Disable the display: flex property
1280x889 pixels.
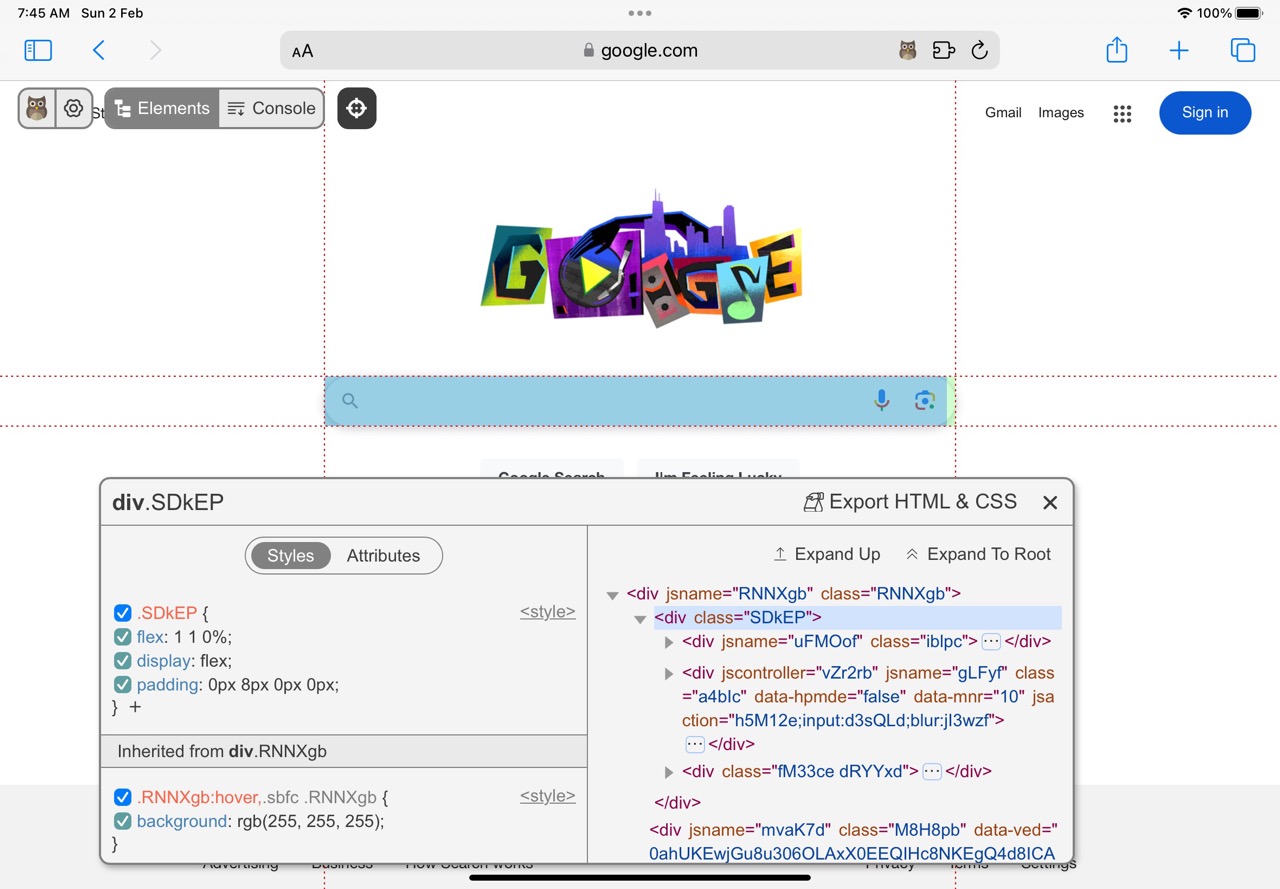pyautogui.click(x=123, y=661)
